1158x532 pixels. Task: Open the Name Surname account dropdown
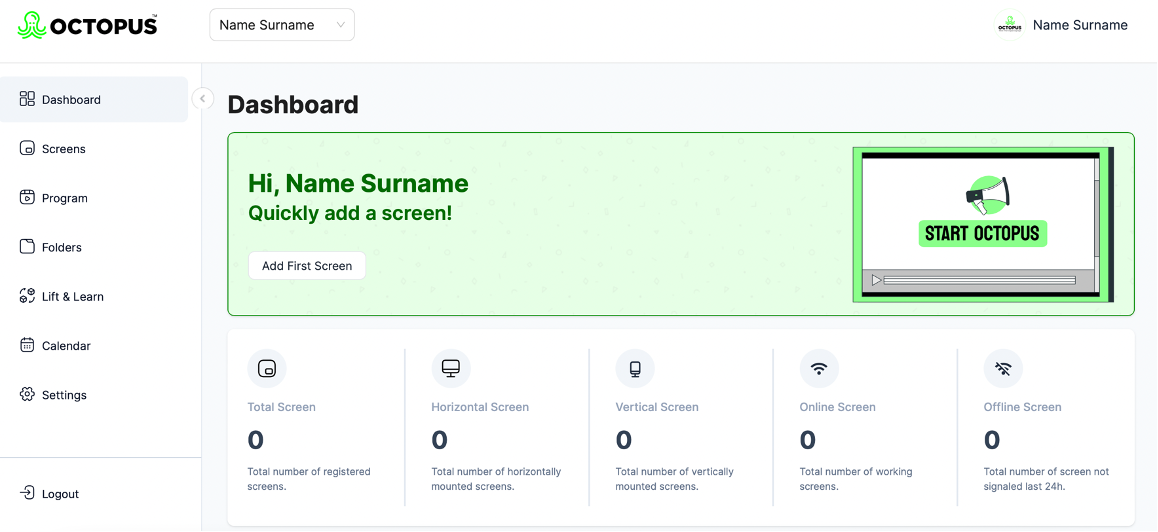[282, 26]
